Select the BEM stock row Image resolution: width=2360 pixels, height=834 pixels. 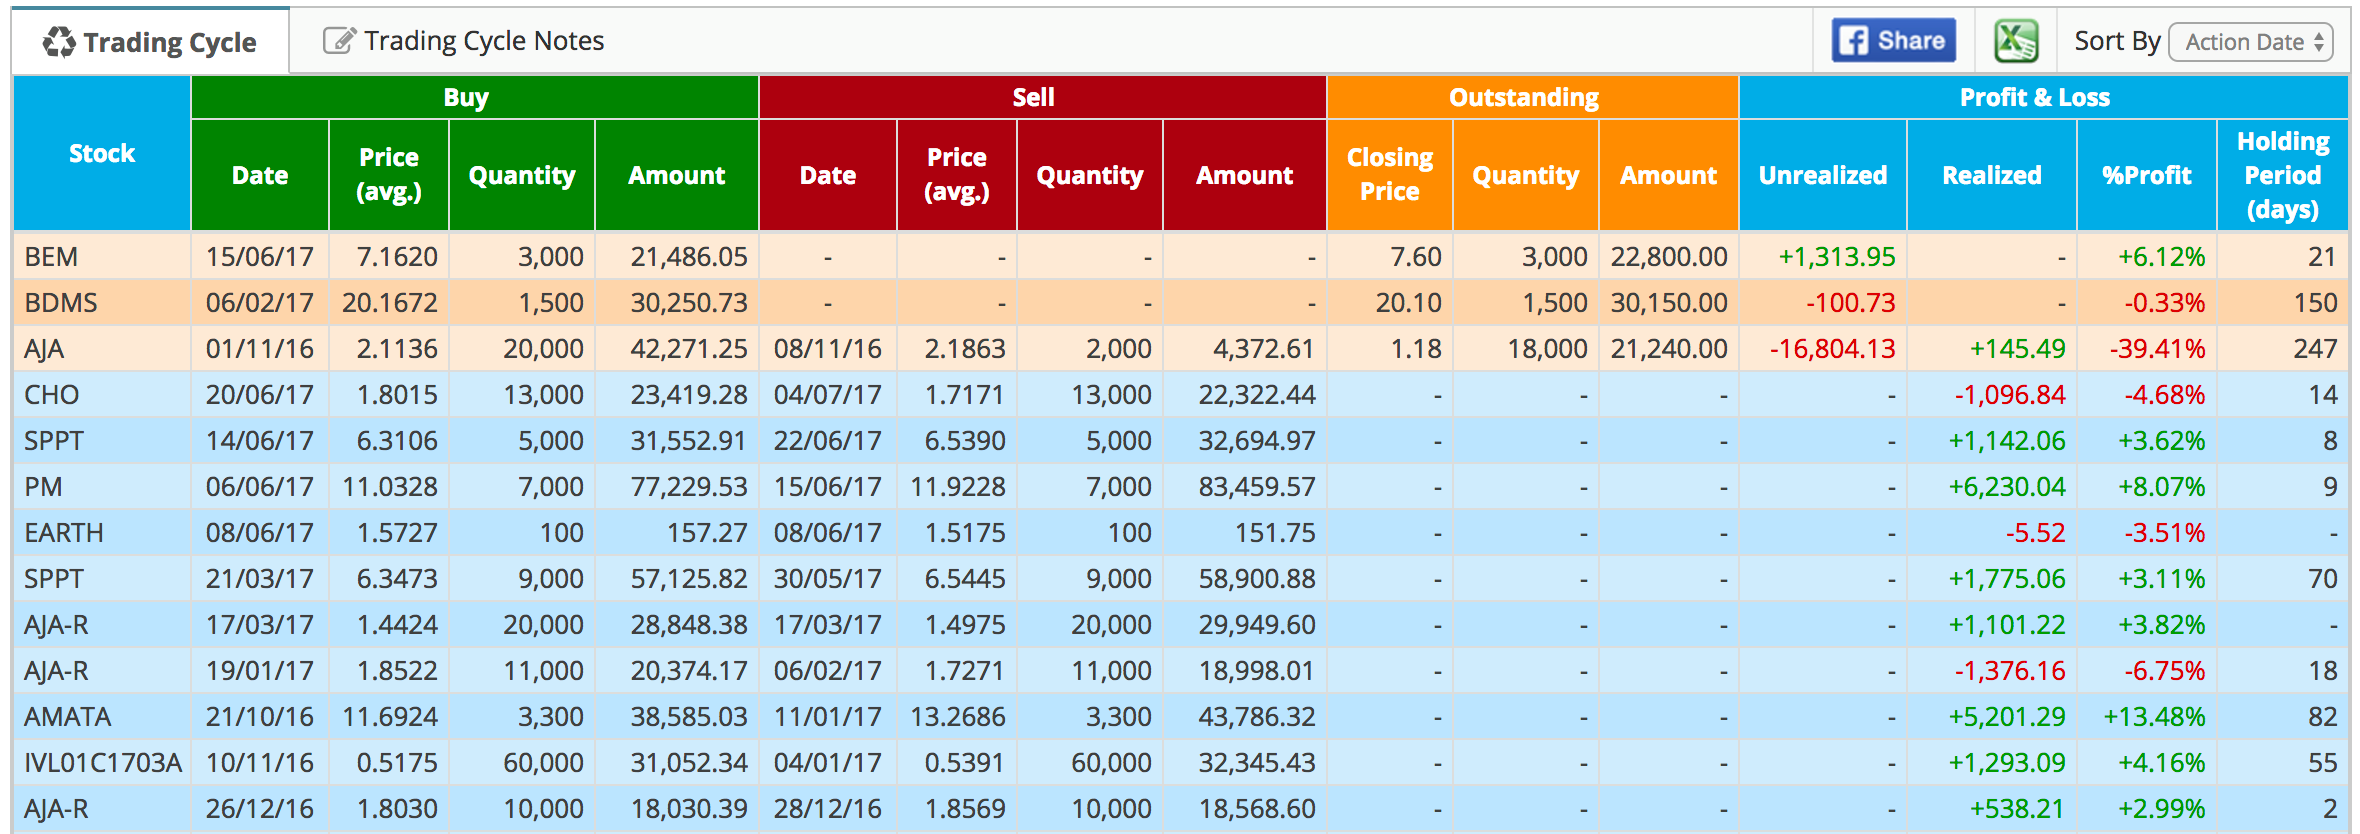[1180, 257]
